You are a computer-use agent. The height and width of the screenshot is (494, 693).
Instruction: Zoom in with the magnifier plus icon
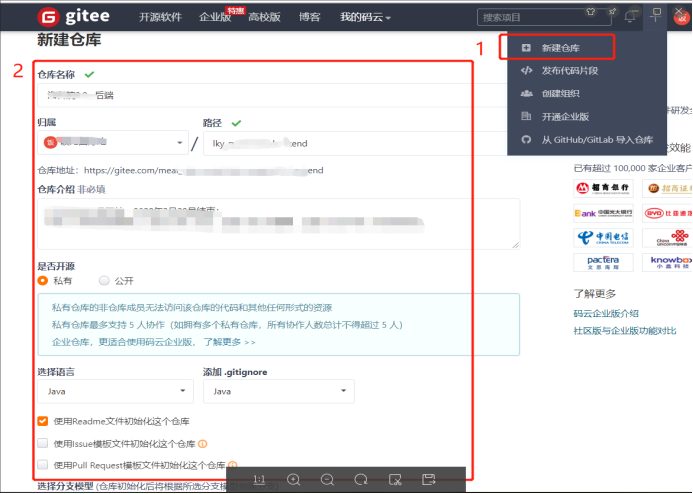[x=293, y=479]
